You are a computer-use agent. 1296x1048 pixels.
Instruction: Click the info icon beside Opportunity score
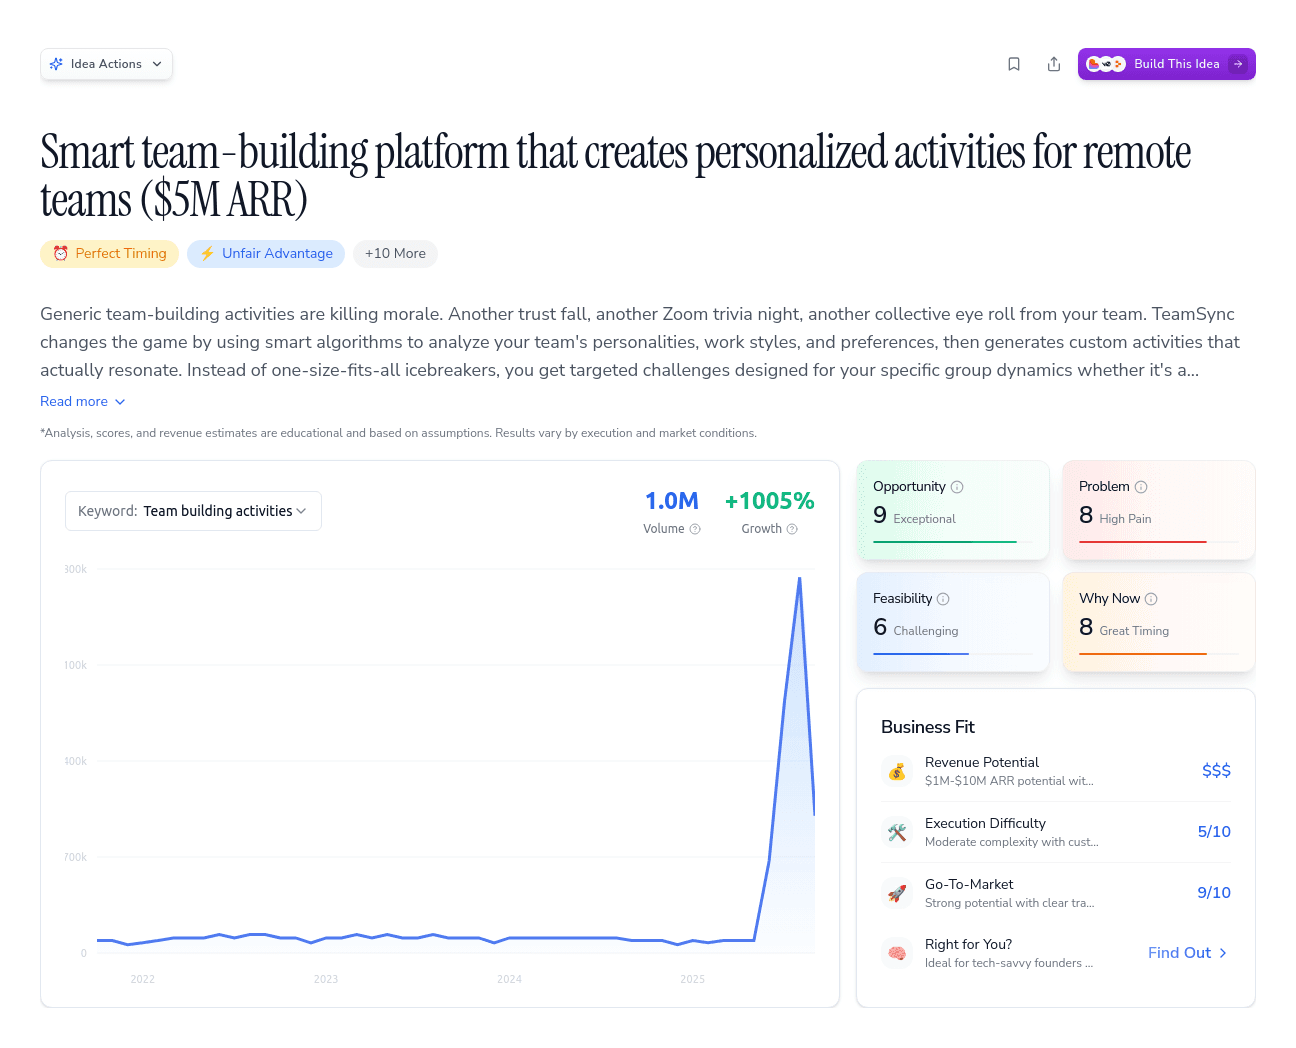click(x=957, y=487)
